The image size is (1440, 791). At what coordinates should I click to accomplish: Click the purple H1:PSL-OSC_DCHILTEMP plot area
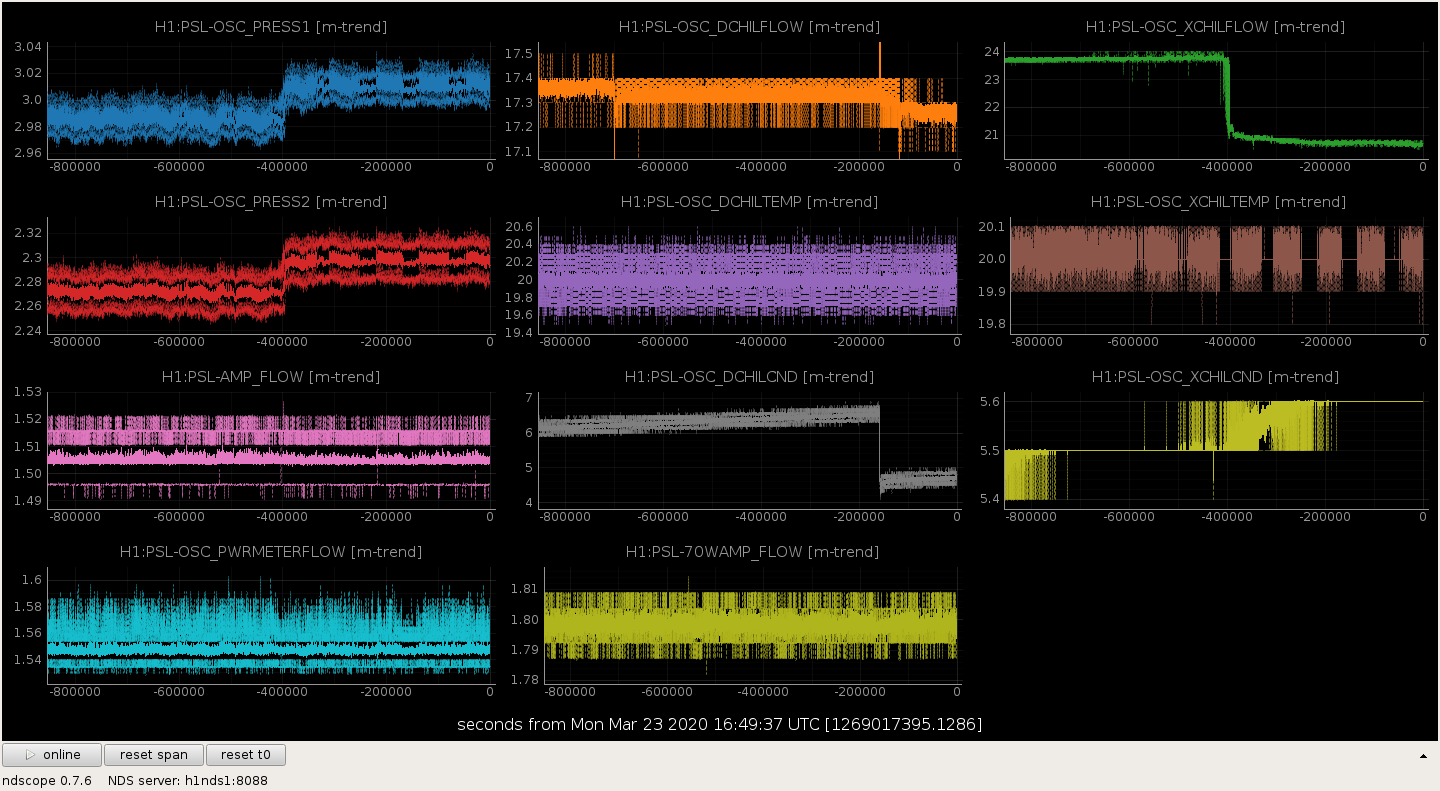(x=748, y=274)
